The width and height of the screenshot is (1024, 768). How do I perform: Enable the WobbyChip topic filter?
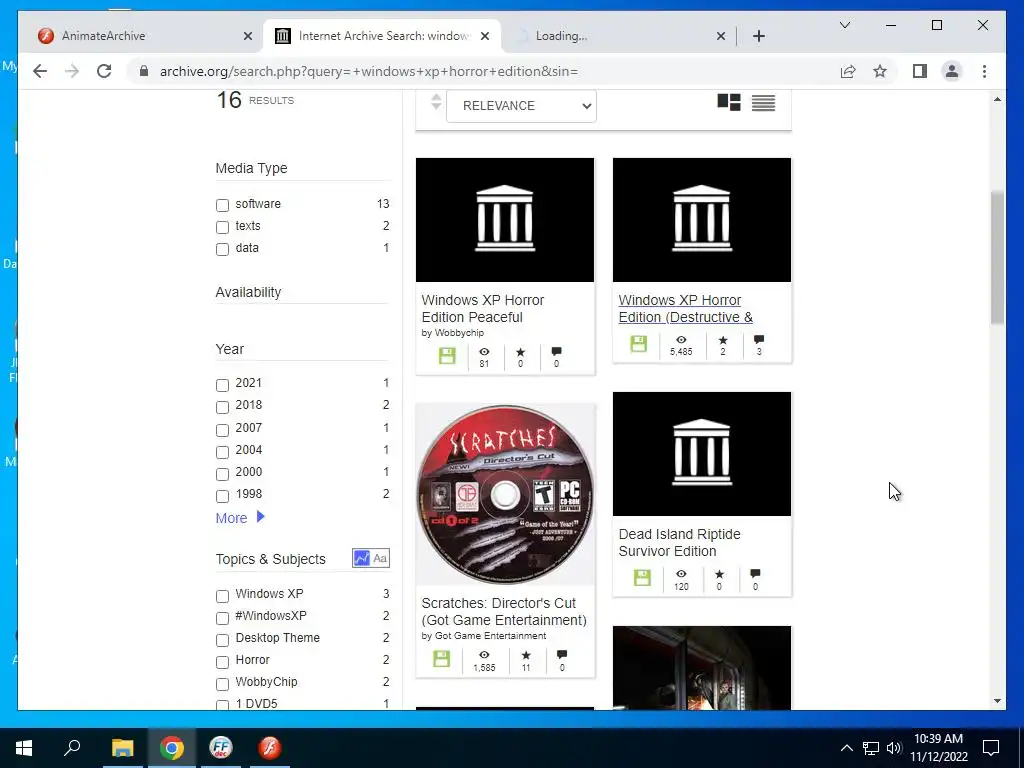tap(222, 684)
